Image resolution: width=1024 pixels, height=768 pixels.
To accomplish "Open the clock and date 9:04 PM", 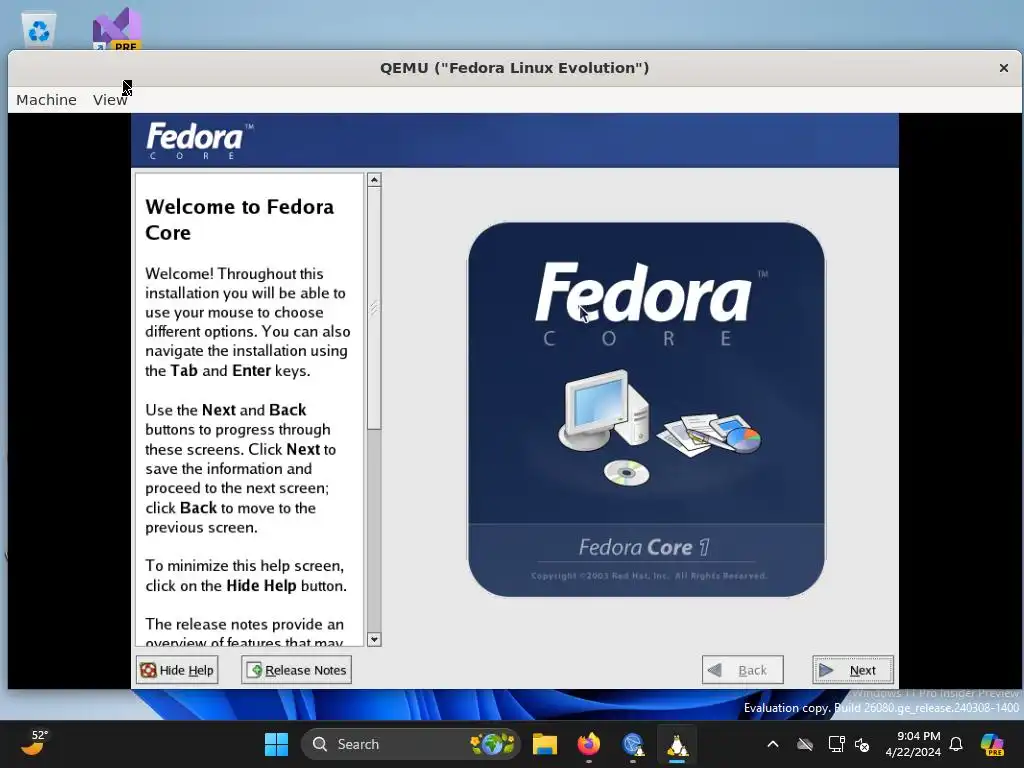I will click(913, 744).
